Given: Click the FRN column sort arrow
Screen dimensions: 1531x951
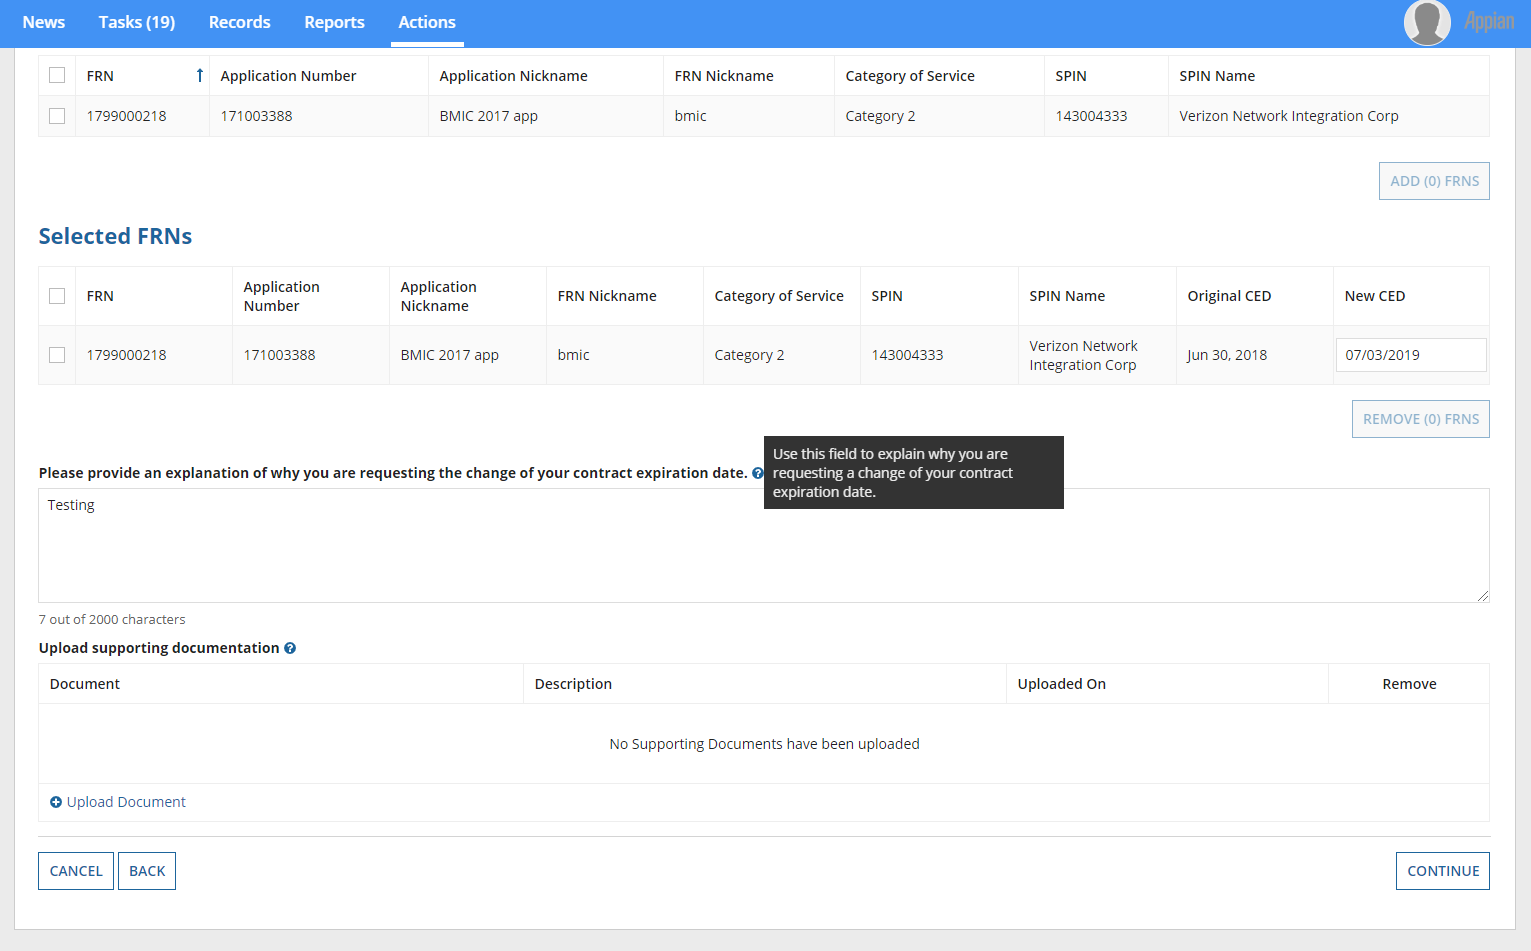Looking at the screenshot, I should tap(199, 76).
